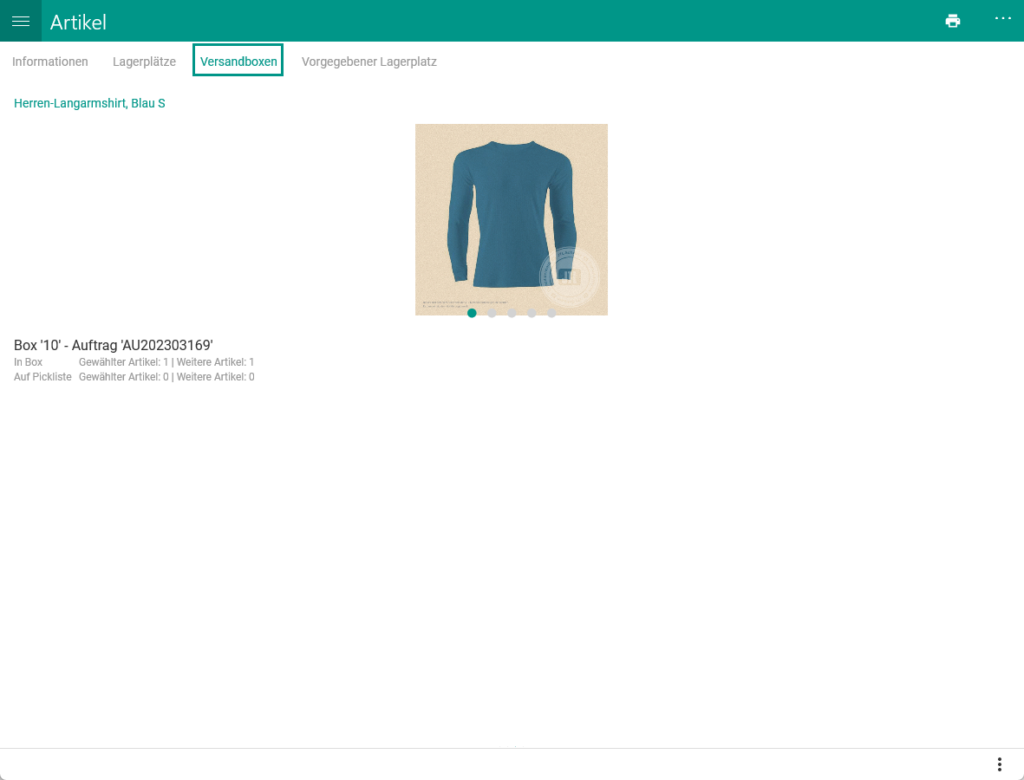Select the third carousel dot
Screen dimensions: 1024x780
point(512,313)
